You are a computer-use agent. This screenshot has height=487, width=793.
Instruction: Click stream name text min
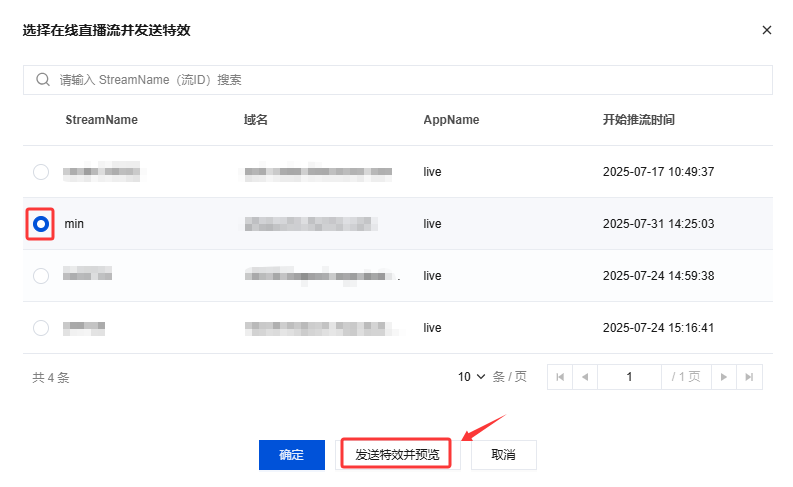tap(74, 224)
